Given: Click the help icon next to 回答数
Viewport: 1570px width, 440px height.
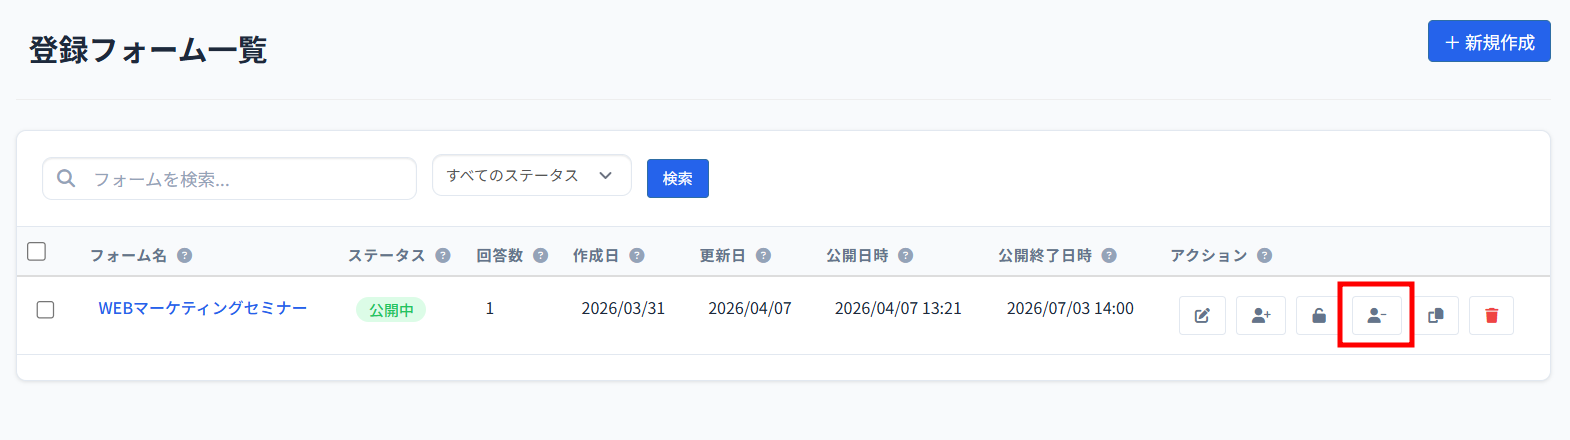Looking at the screenshot, I should [x=541, y=256].
